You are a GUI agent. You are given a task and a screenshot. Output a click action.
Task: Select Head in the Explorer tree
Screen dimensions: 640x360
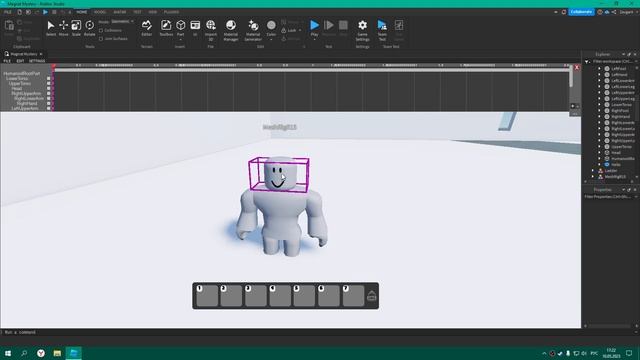coord(616,153)
